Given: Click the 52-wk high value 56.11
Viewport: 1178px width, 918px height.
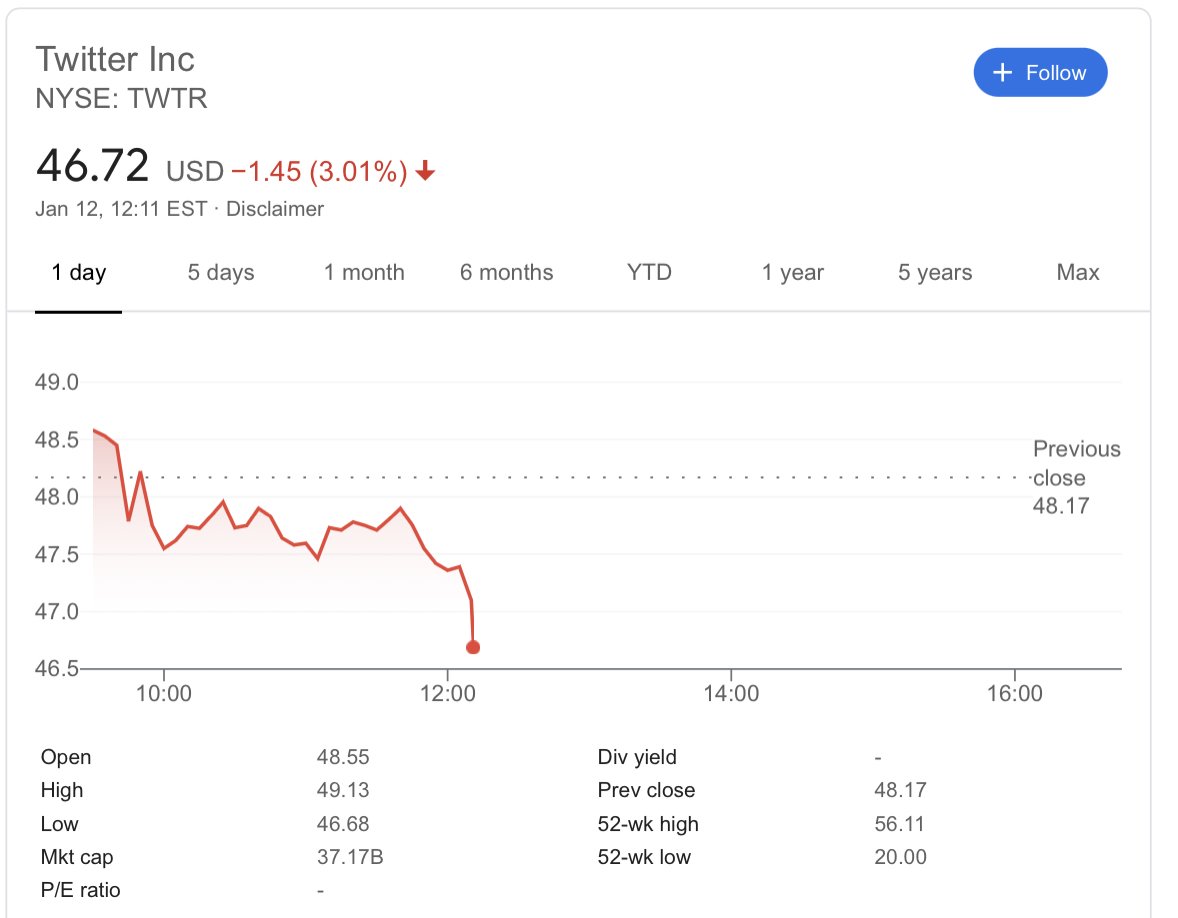Looking at the screenshot, I should click(x=899, y=823).
